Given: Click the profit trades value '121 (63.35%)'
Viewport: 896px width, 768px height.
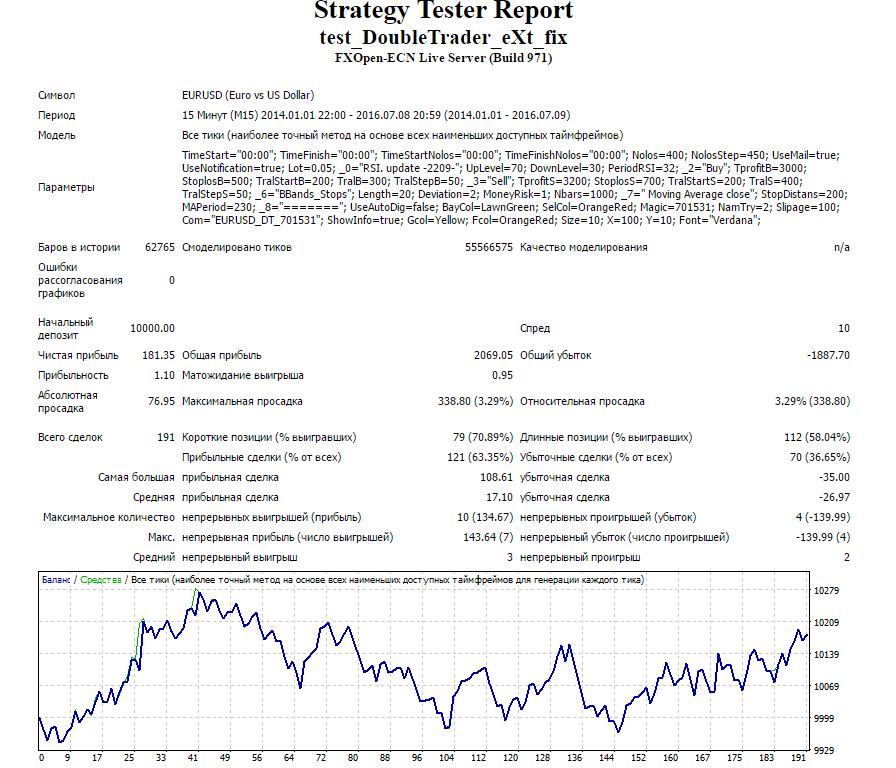Looking at the screenshot, I should tap(480, 458).
